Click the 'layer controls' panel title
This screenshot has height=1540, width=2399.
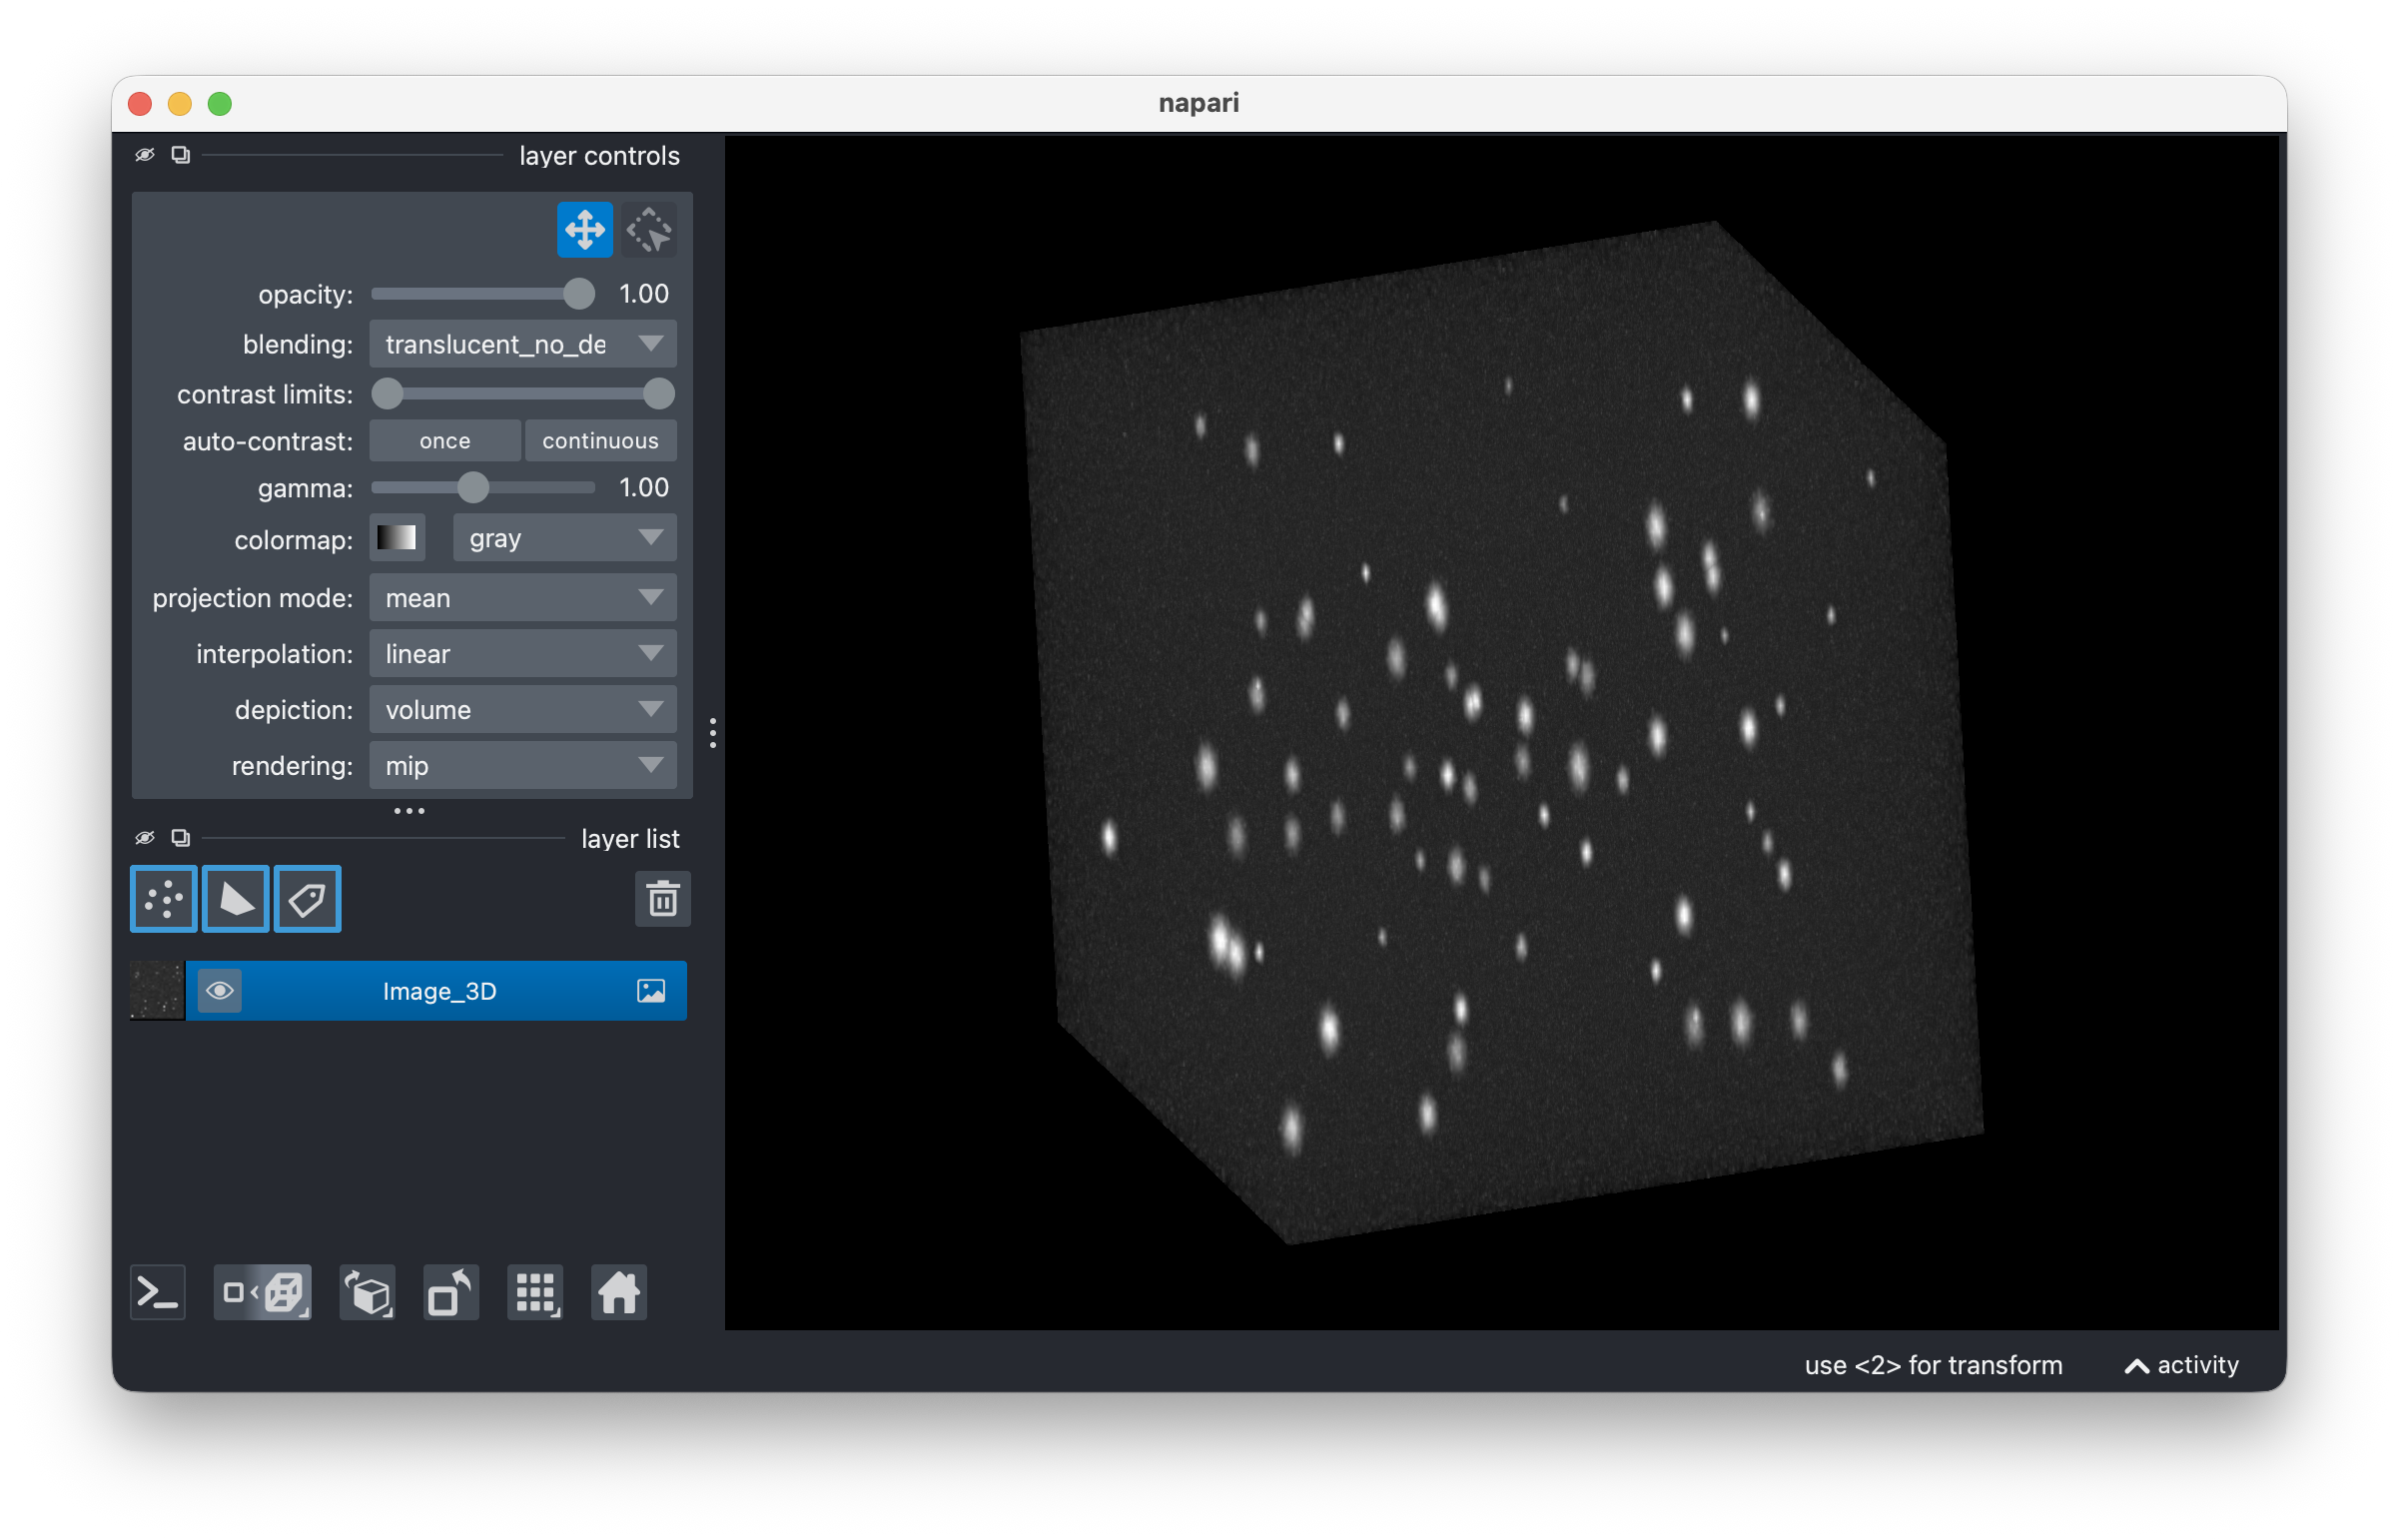coord(599,156)
